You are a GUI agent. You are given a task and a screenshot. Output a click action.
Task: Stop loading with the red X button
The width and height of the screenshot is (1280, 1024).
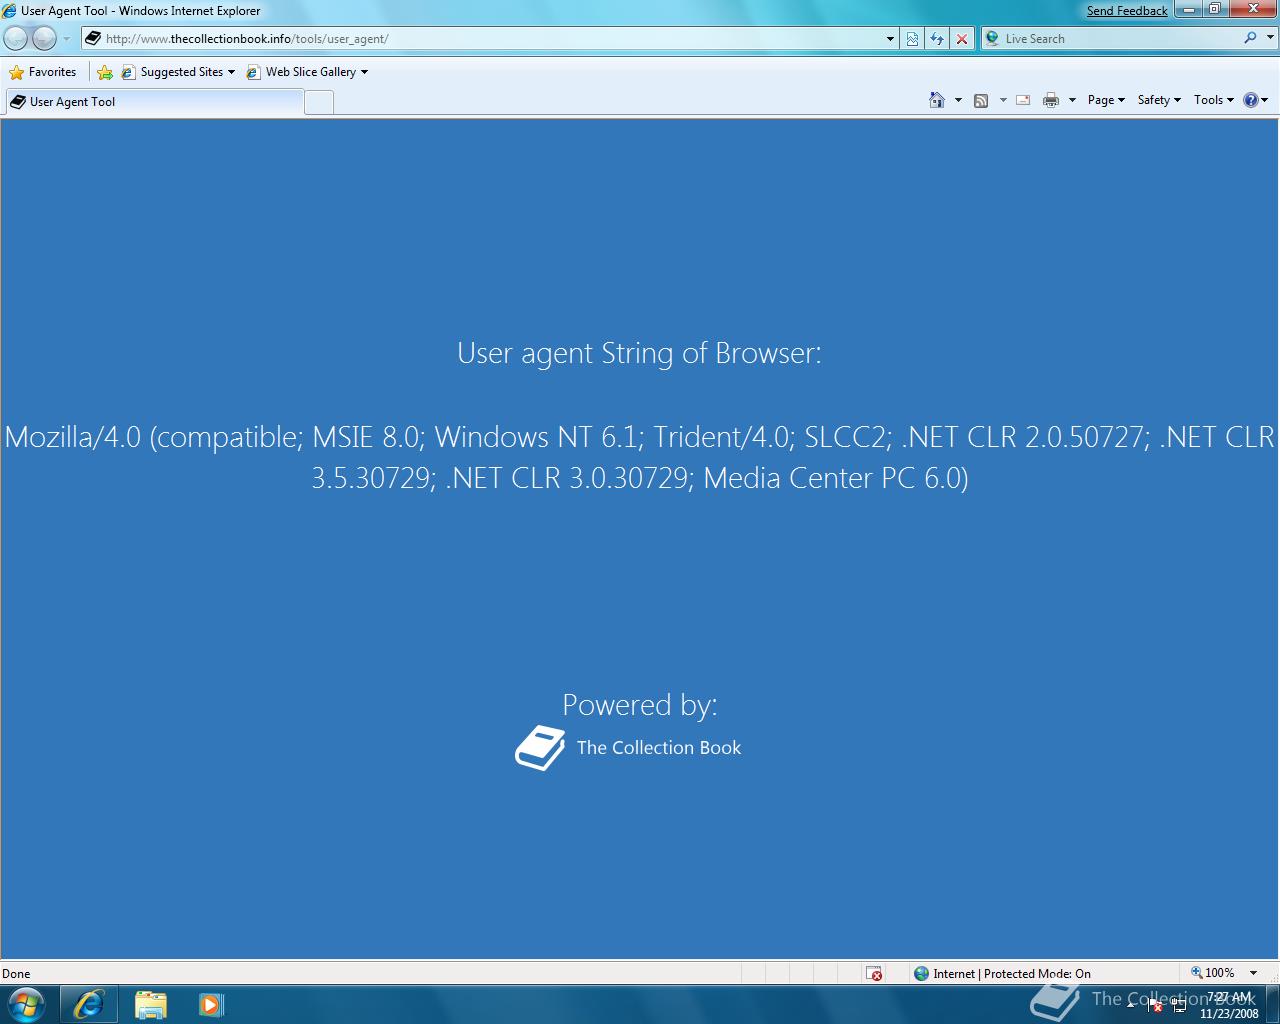(962, 39)
